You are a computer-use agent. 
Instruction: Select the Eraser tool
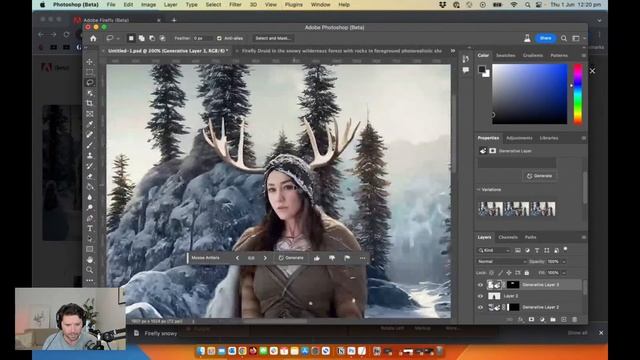[90, 176]
